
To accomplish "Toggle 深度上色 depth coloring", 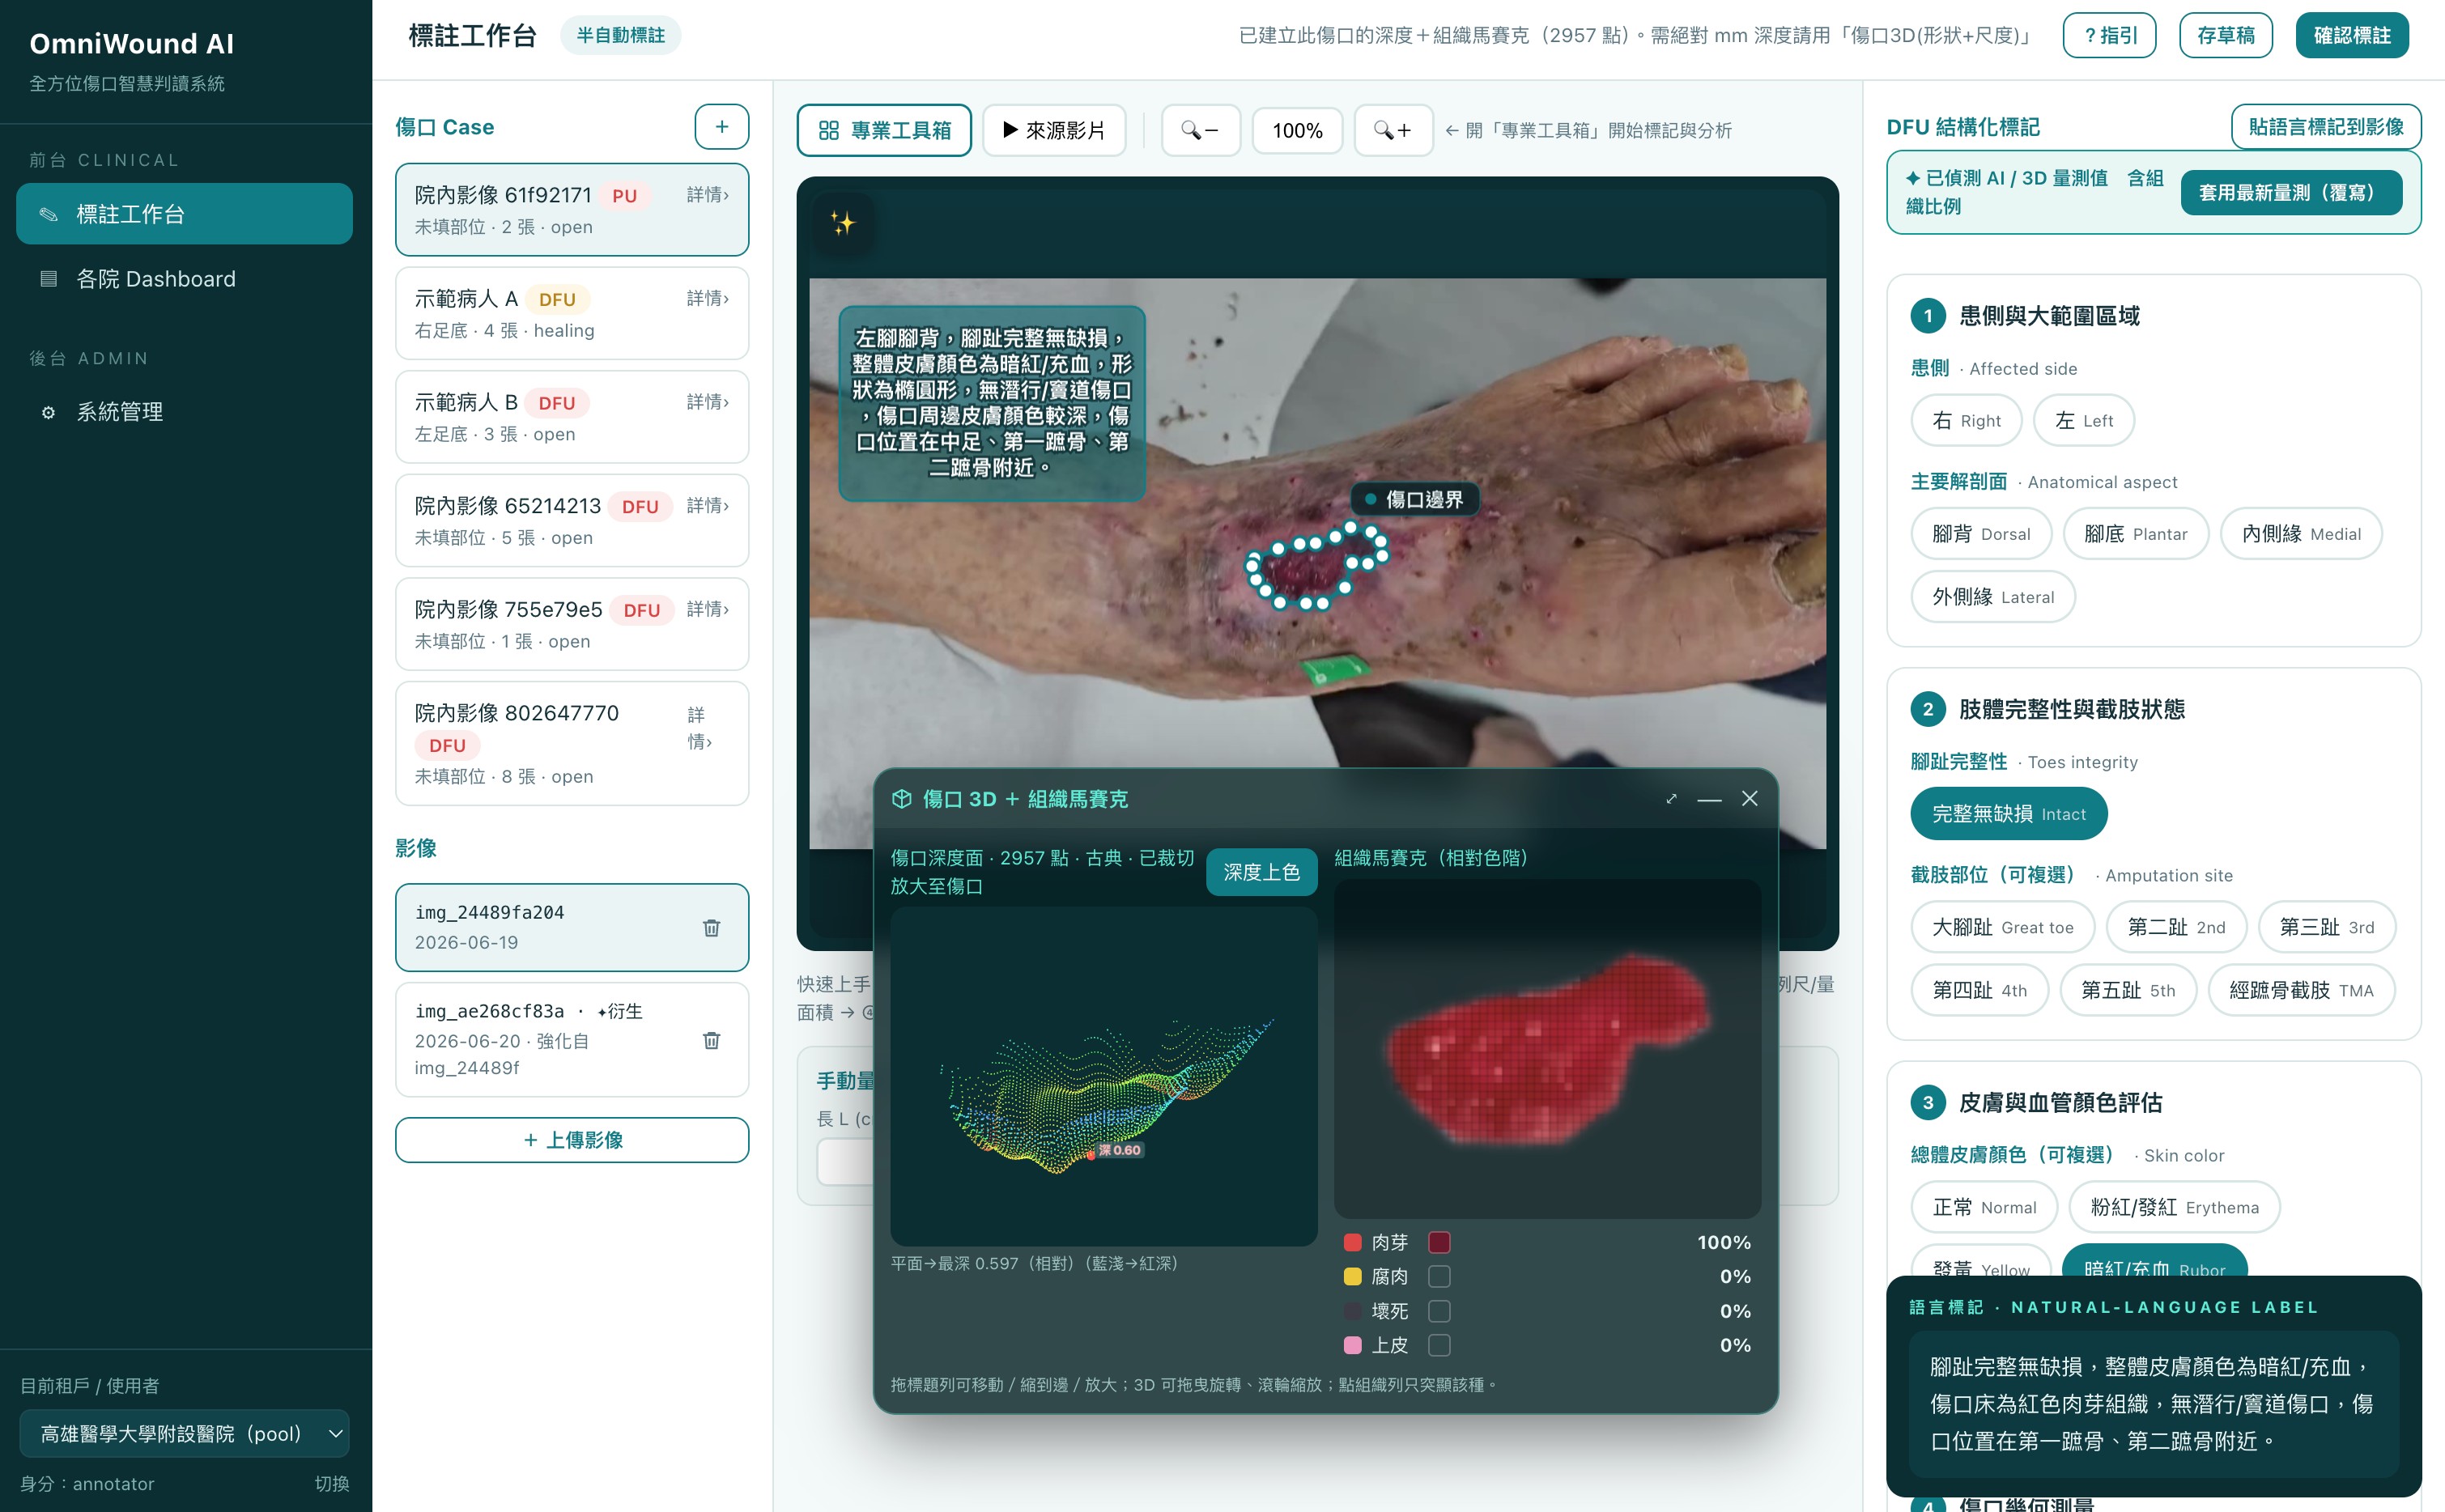I will [1261, 872].
